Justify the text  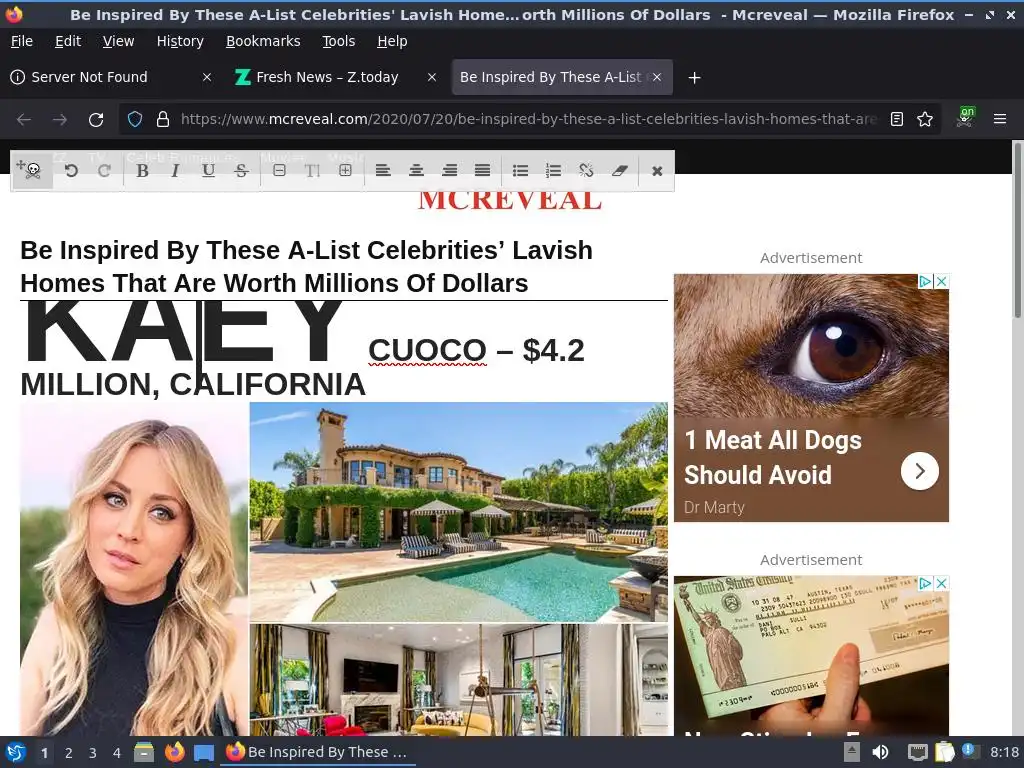[482, 170]
